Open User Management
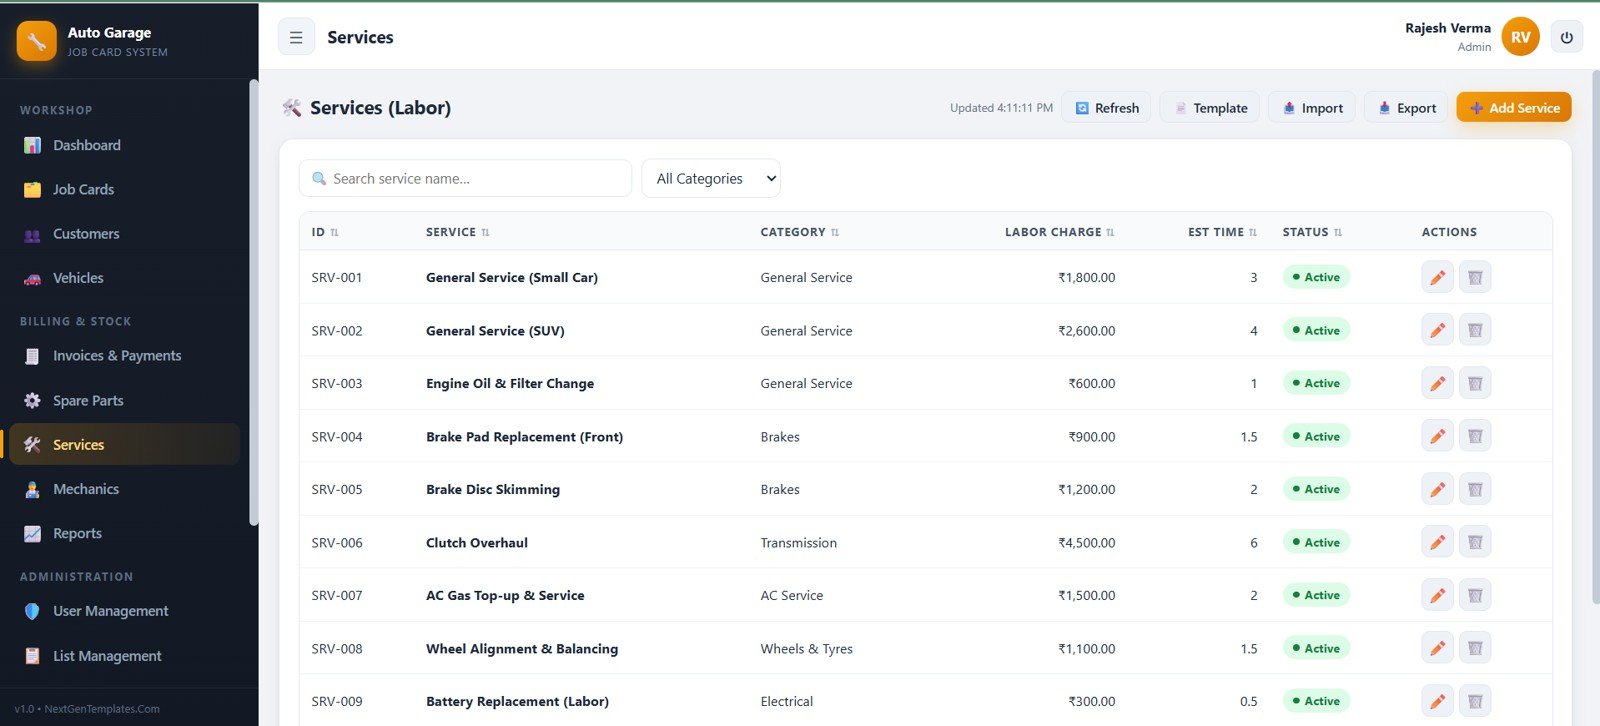 pyautogui.click(x=125, y=611)
